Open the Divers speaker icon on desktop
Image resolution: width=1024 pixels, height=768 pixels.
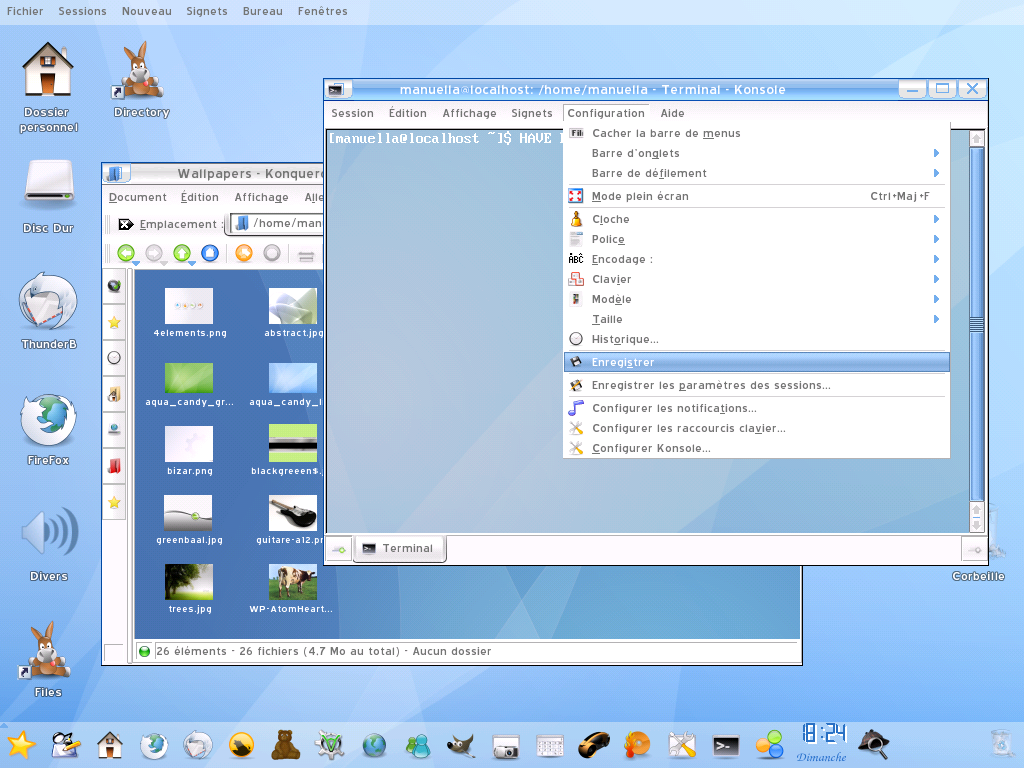click(x=49, y=543)
